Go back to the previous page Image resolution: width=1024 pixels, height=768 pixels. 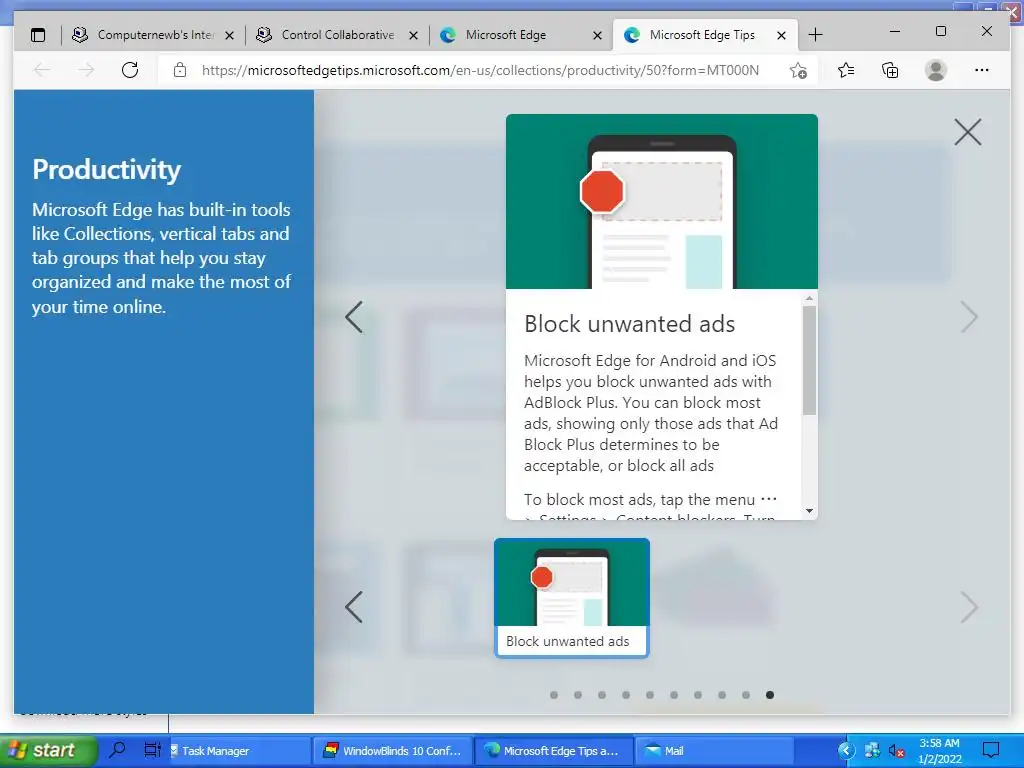coord(42,70)
